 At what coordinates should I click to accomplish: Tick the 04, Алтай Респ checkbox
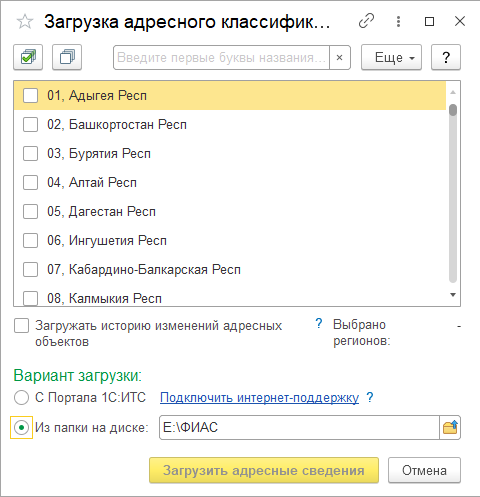[x=30, y=183]
